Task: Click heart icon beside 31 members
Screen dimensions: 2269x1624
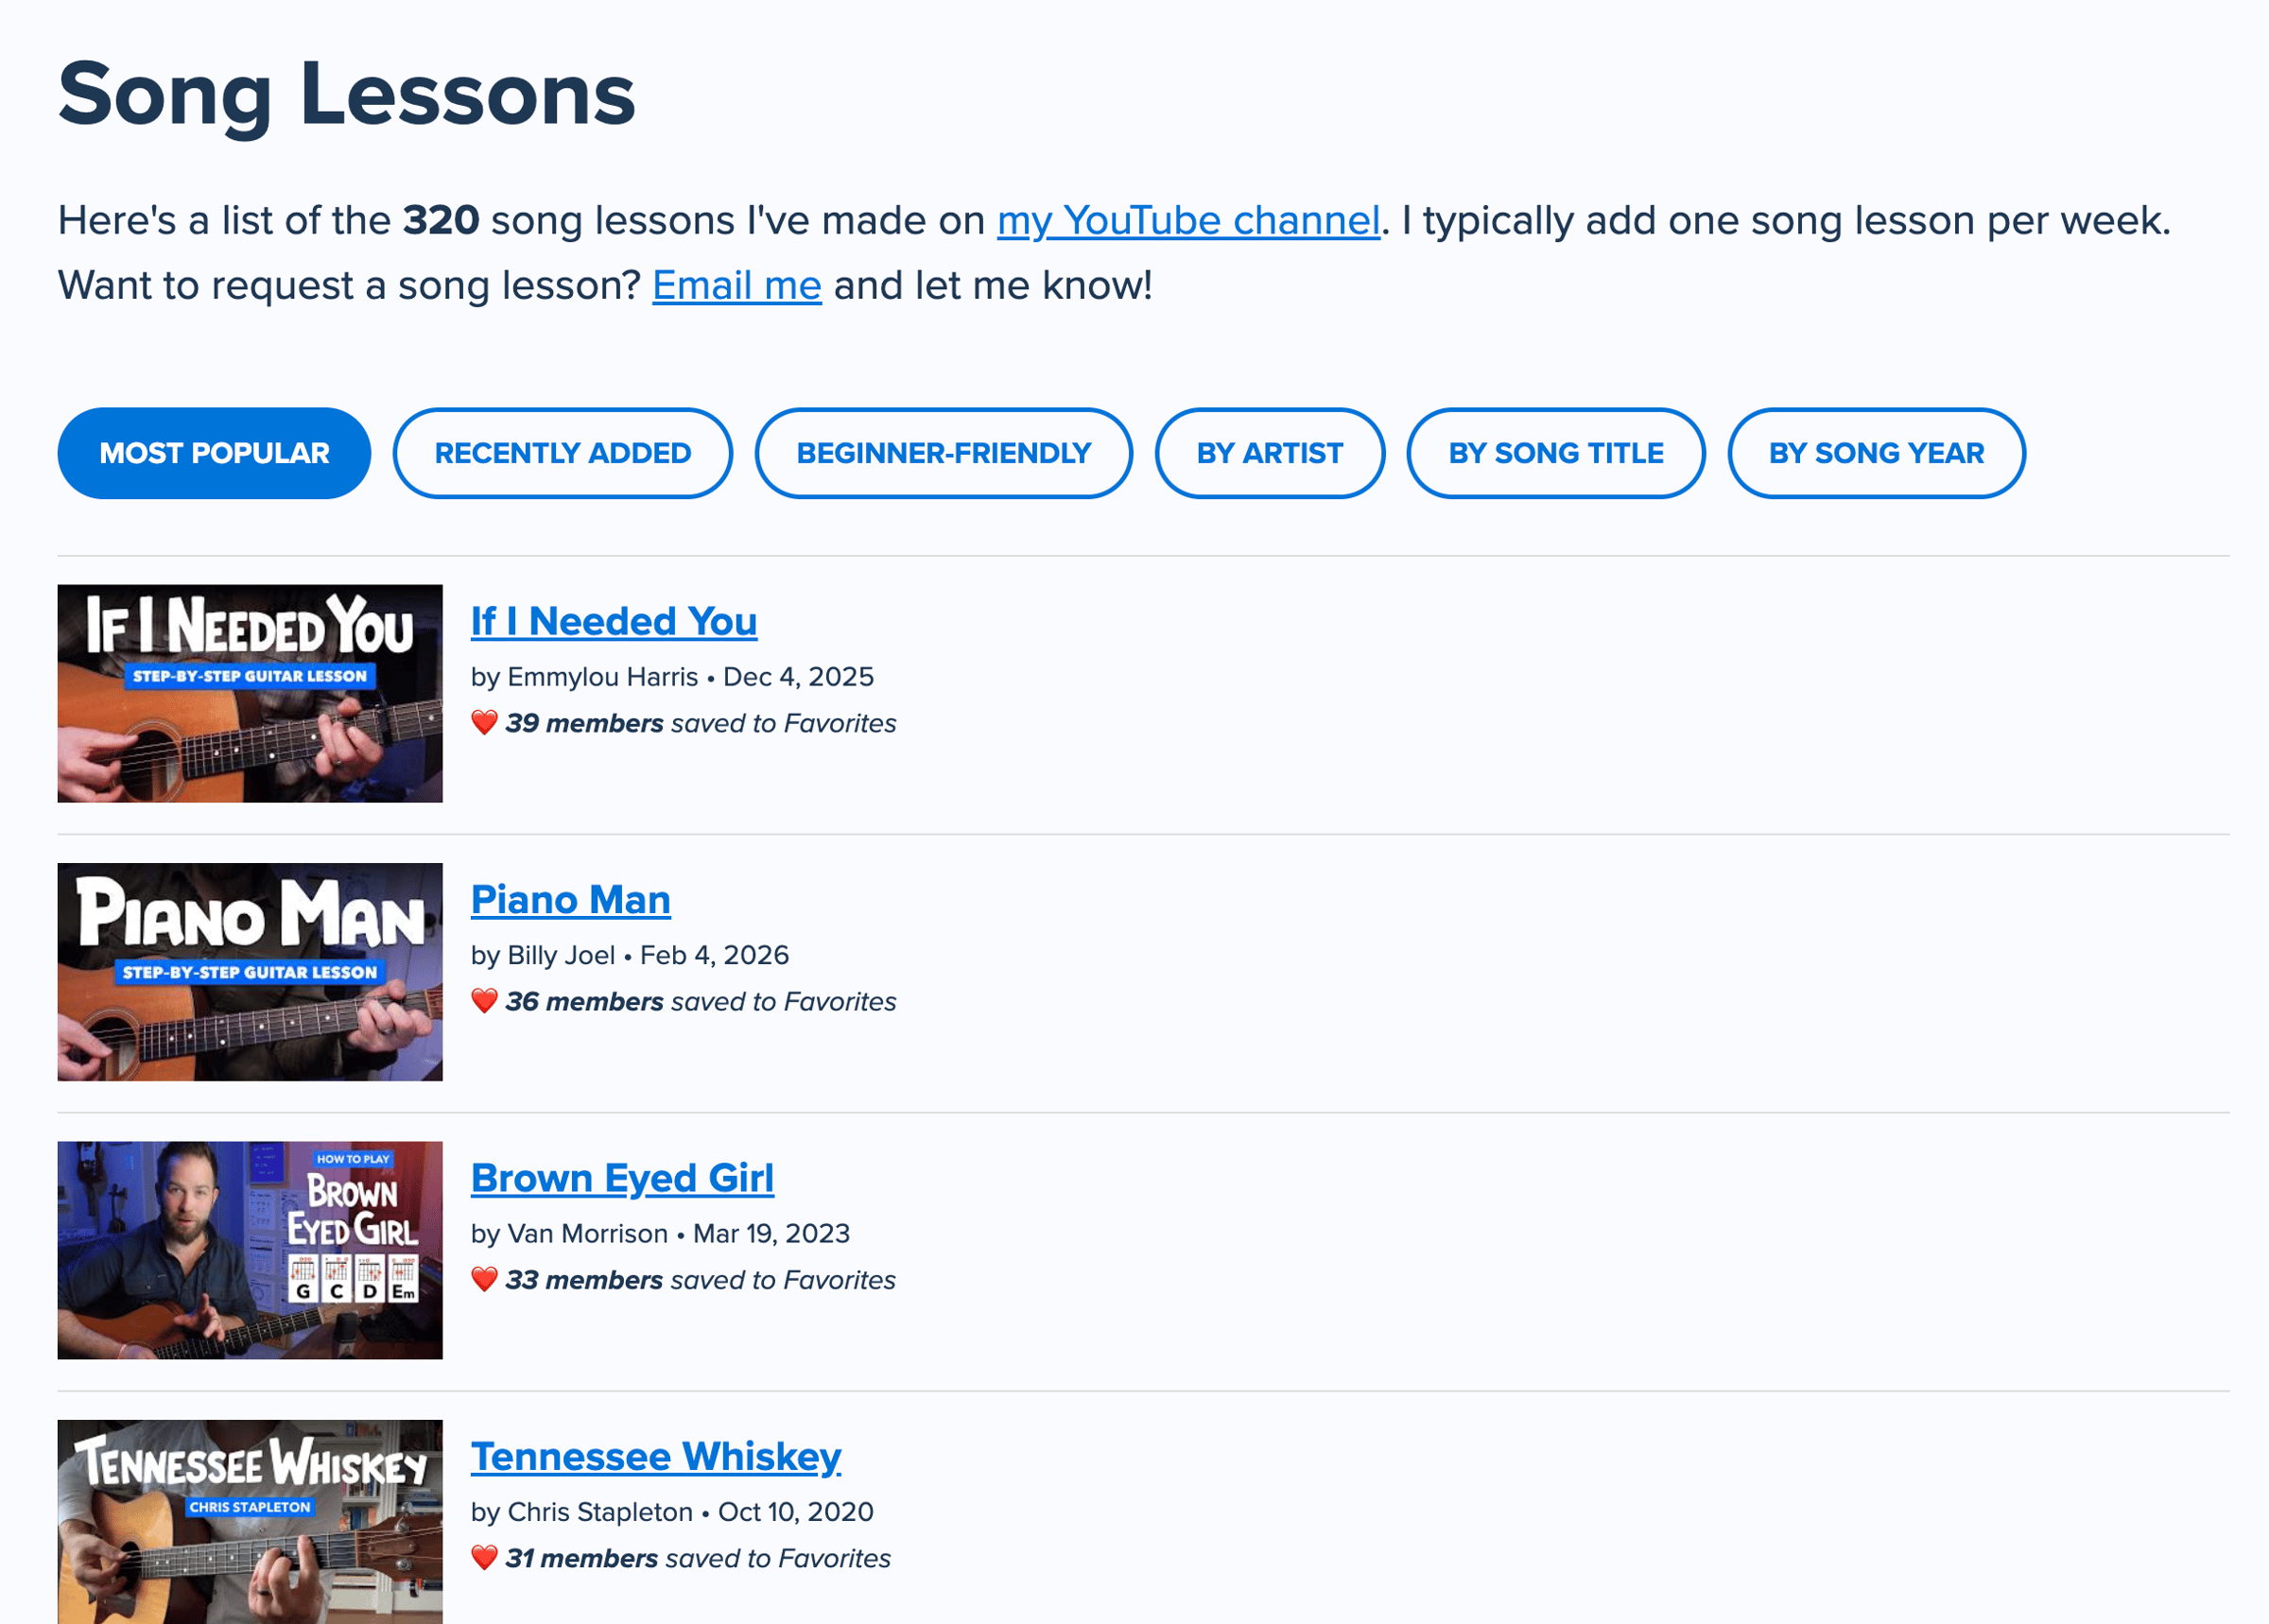Action: coord(485,1557)
